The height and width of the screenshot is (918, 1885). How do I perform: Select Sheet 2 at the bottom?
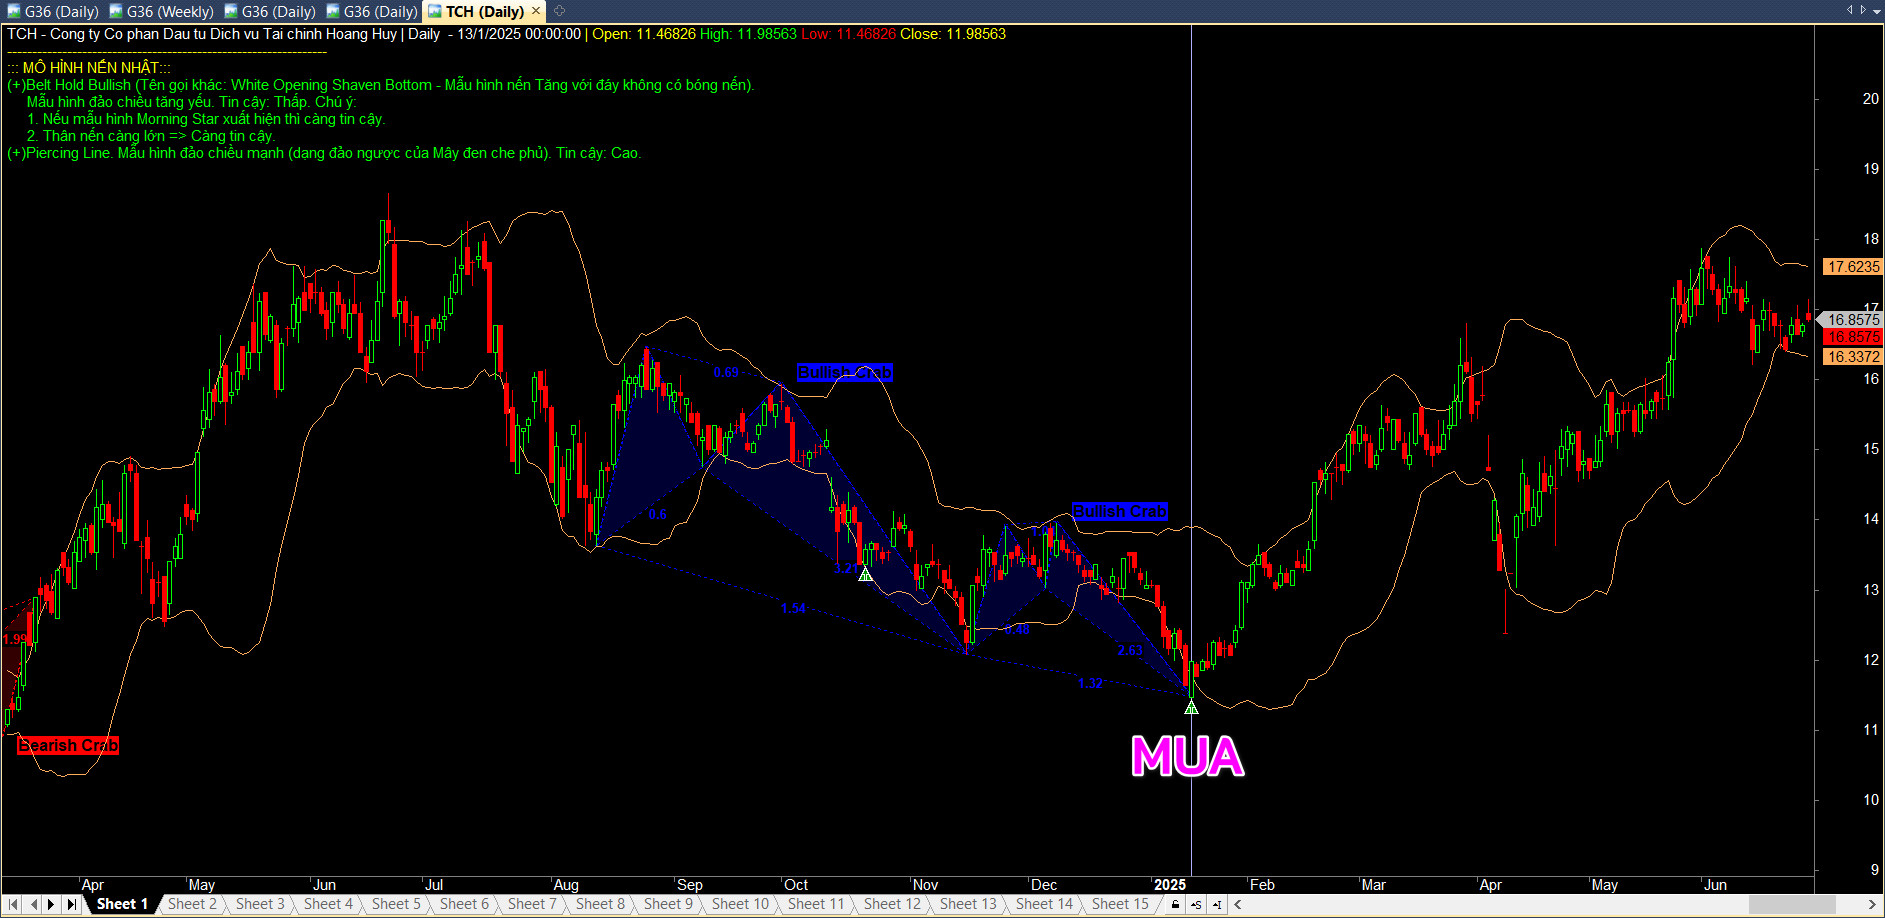192,904
